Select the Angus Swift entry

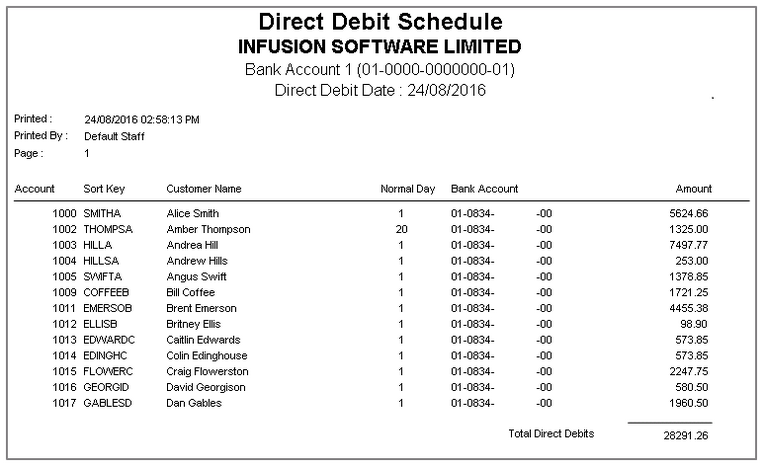click(x=381, y=277)
